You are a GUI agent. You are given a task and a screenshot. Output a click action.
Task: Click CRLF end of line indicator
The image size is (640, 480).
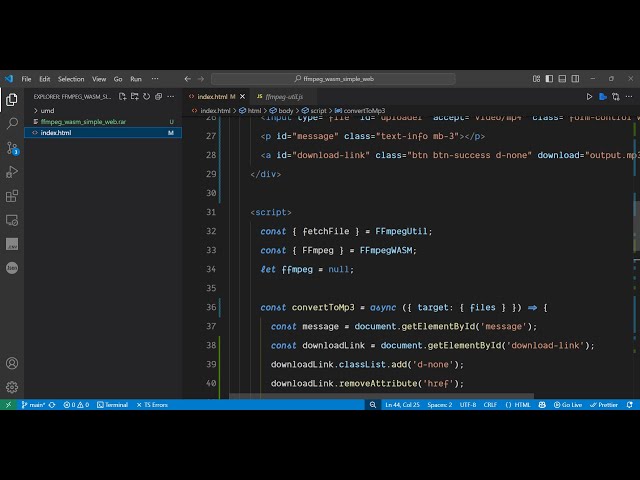(x=490, y=404)
